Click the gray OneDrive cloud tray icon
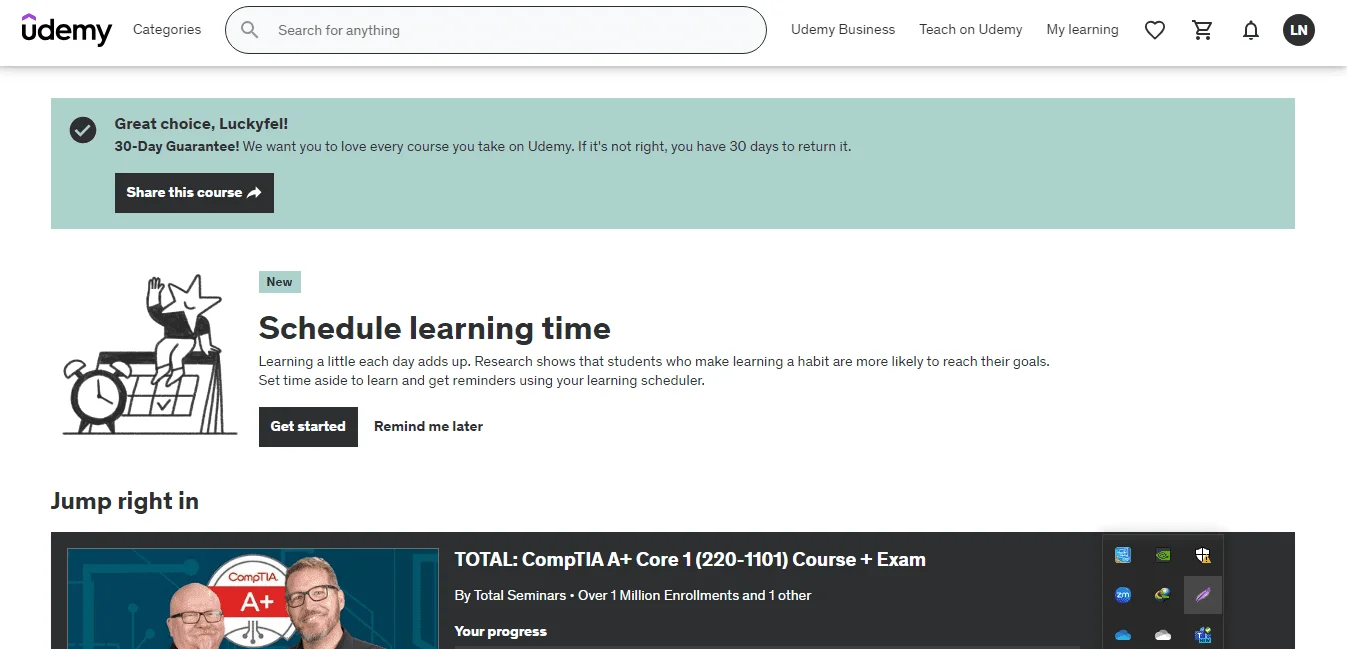Screen dimensions: 1347x649 [x=1163, y=635]
